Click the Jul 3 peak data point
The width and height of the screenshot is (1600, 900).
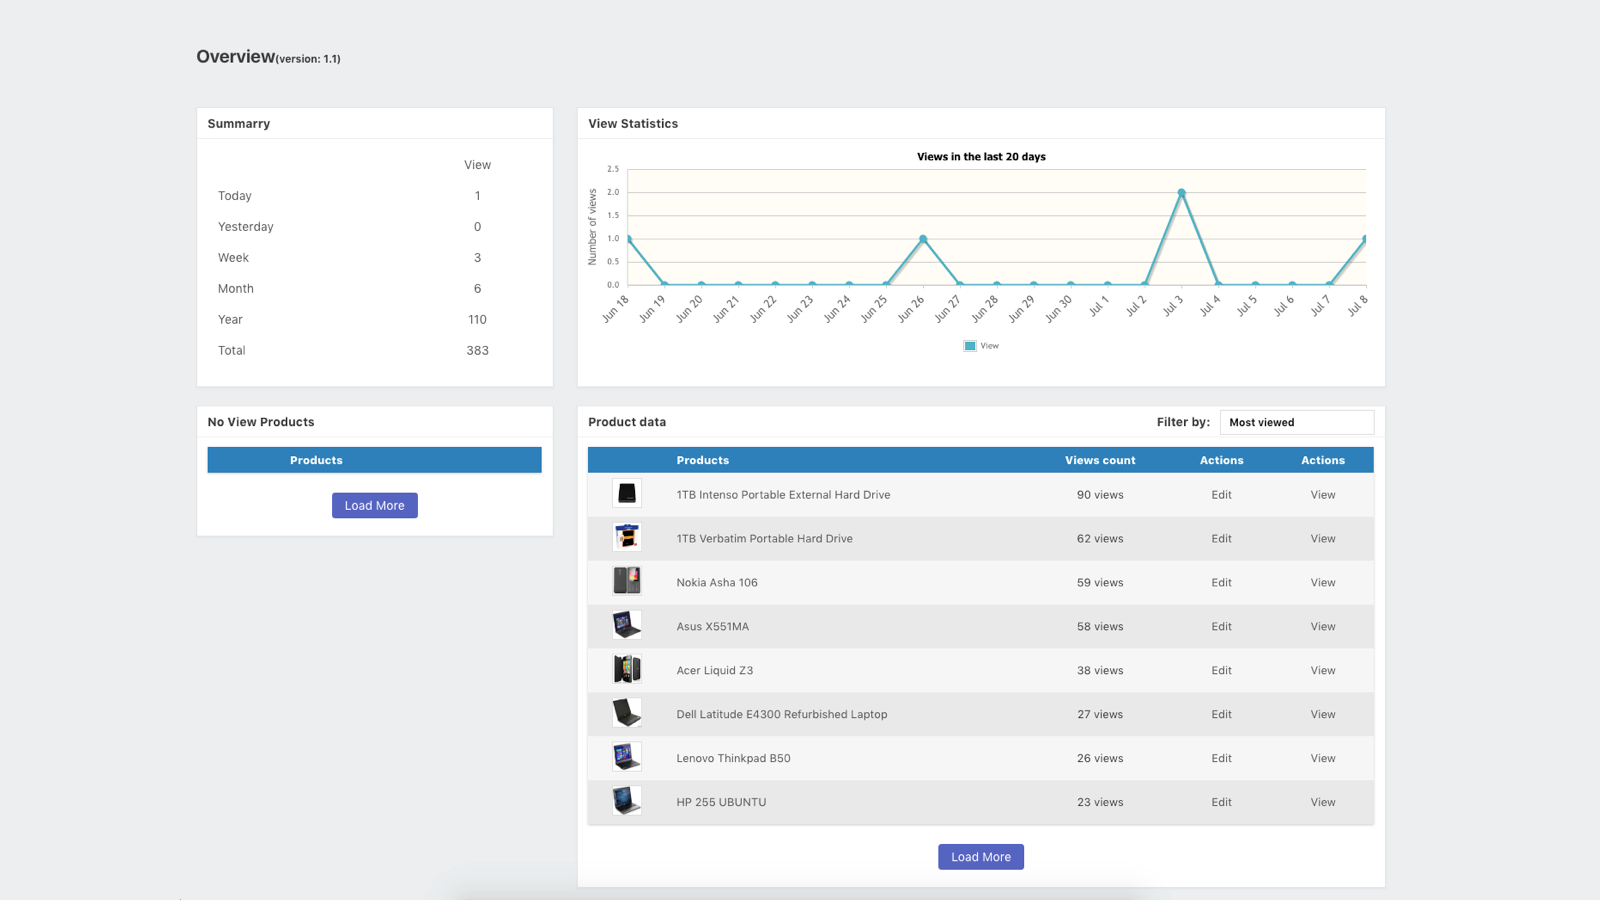coord(1181,193)
